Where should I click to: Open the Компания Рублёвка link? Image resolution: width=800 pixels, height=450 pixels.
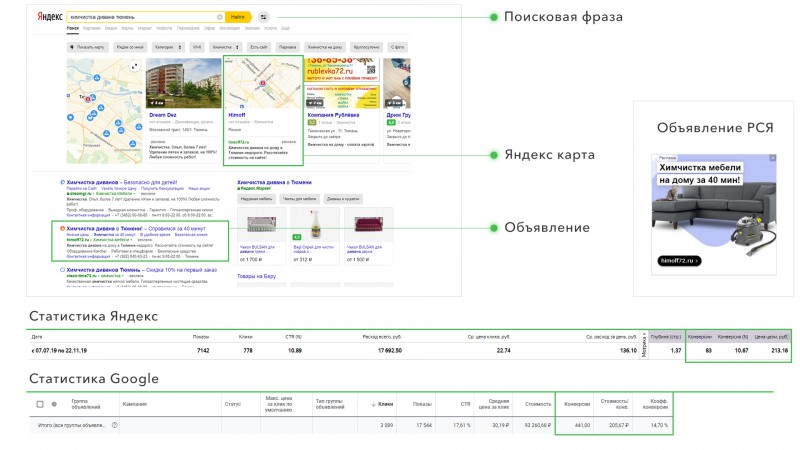(x=333, y=115)
